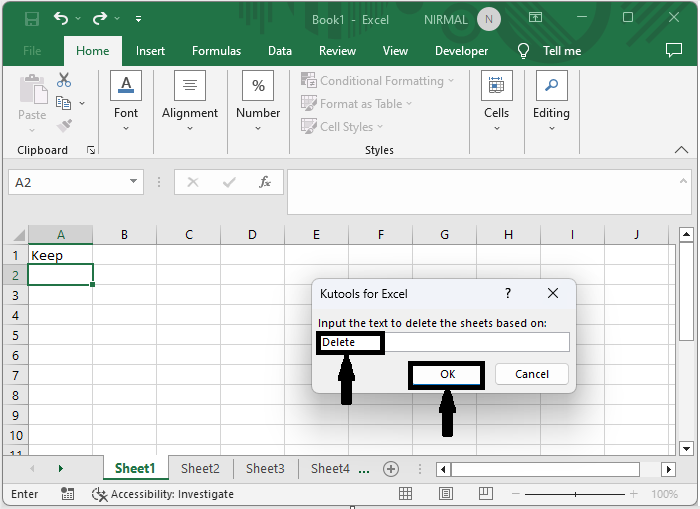The width and height of the screenshot is (700, 509).
Task: Click the next sheet navigation arrow
Action: (x=61, y=468)
